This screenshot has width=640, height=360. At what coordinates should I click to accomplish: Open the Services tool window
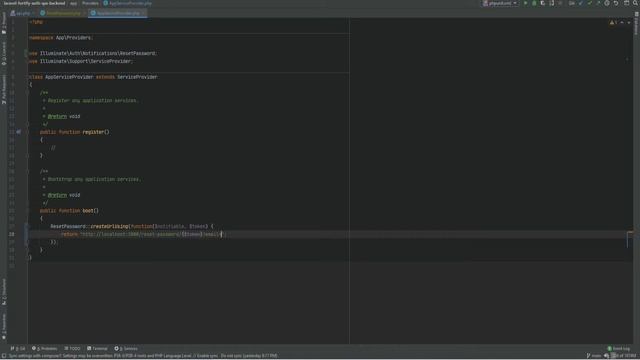pyautogui.click(x=126, y=349)
